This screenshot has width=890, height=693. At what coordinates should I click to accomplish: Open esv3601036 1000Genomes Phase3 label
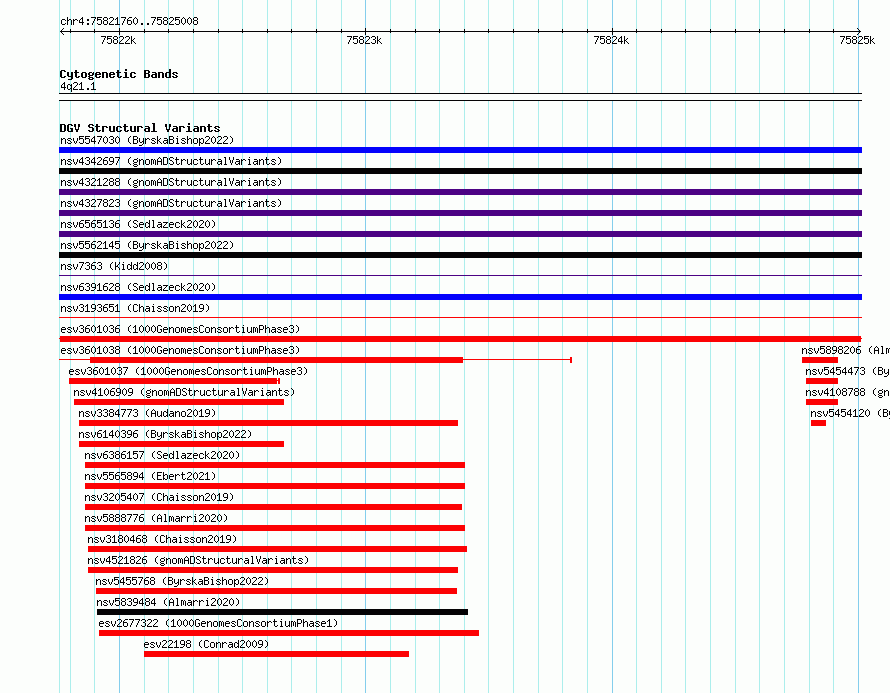180,329
